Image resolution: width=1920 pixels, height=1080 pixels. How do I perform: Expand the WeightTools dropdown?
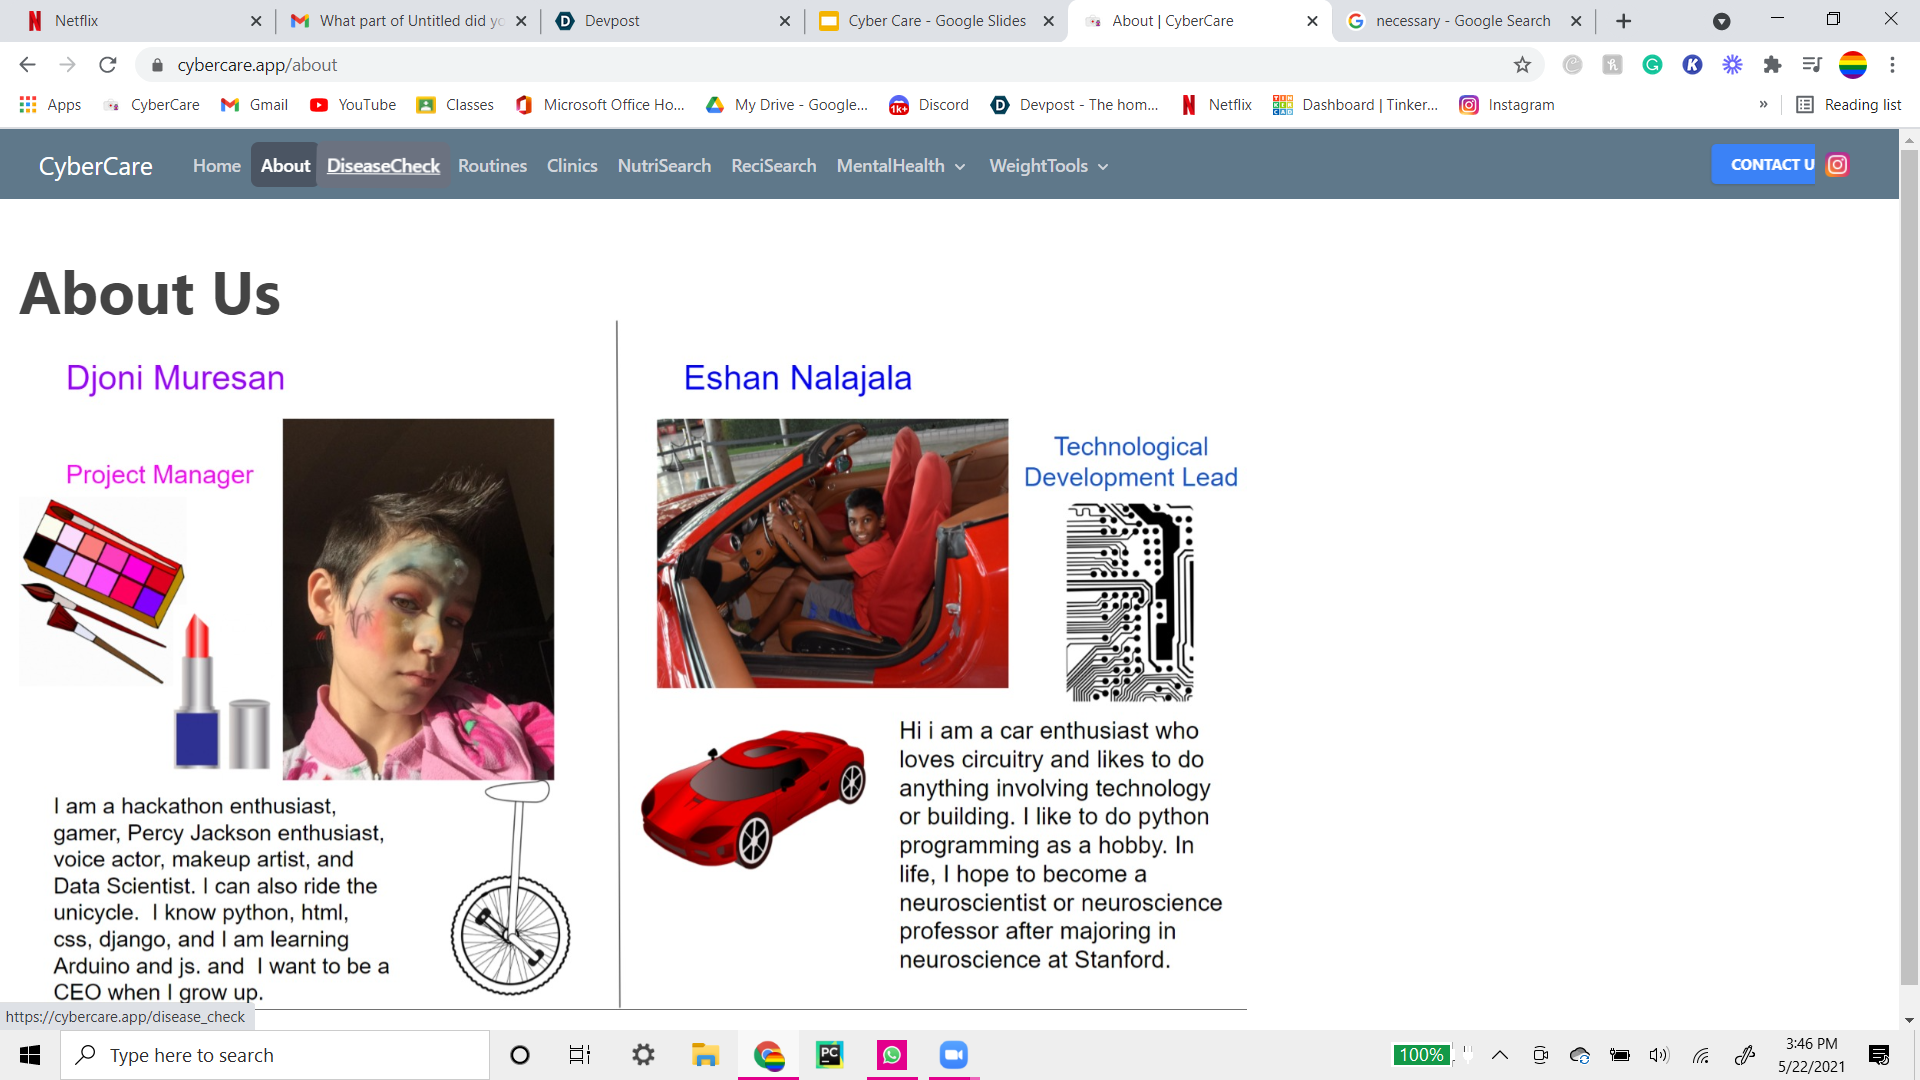tap(1048, 166)
